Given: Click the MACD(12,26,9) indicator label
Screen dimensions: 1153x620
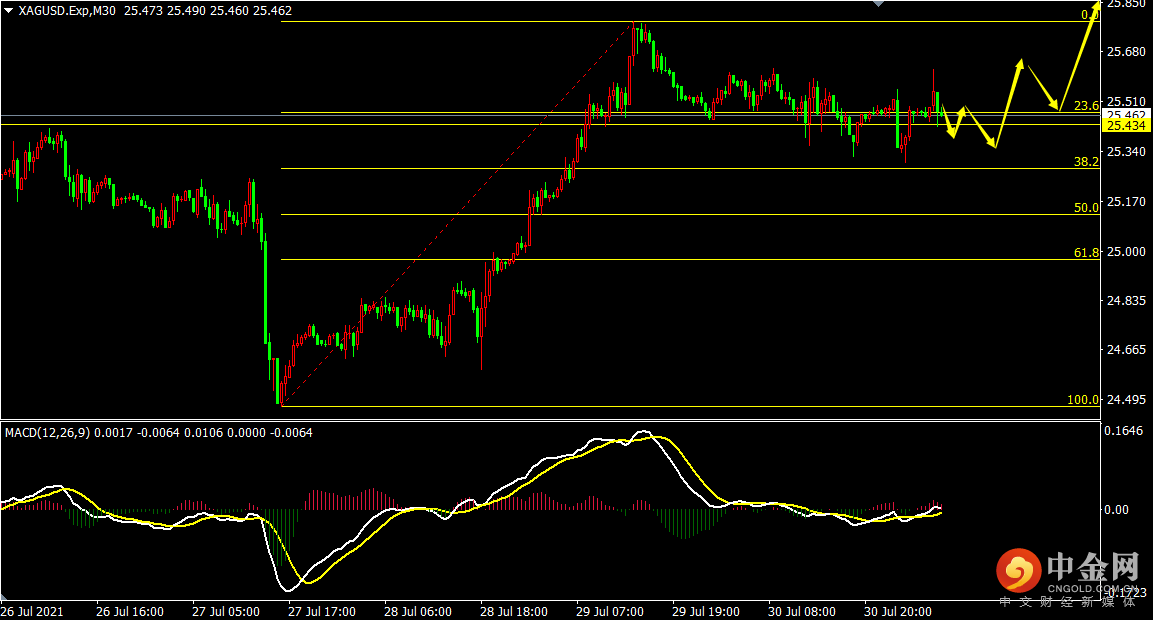Looking at the screenshot, I should pyautogui.click(x=48, y=432).
